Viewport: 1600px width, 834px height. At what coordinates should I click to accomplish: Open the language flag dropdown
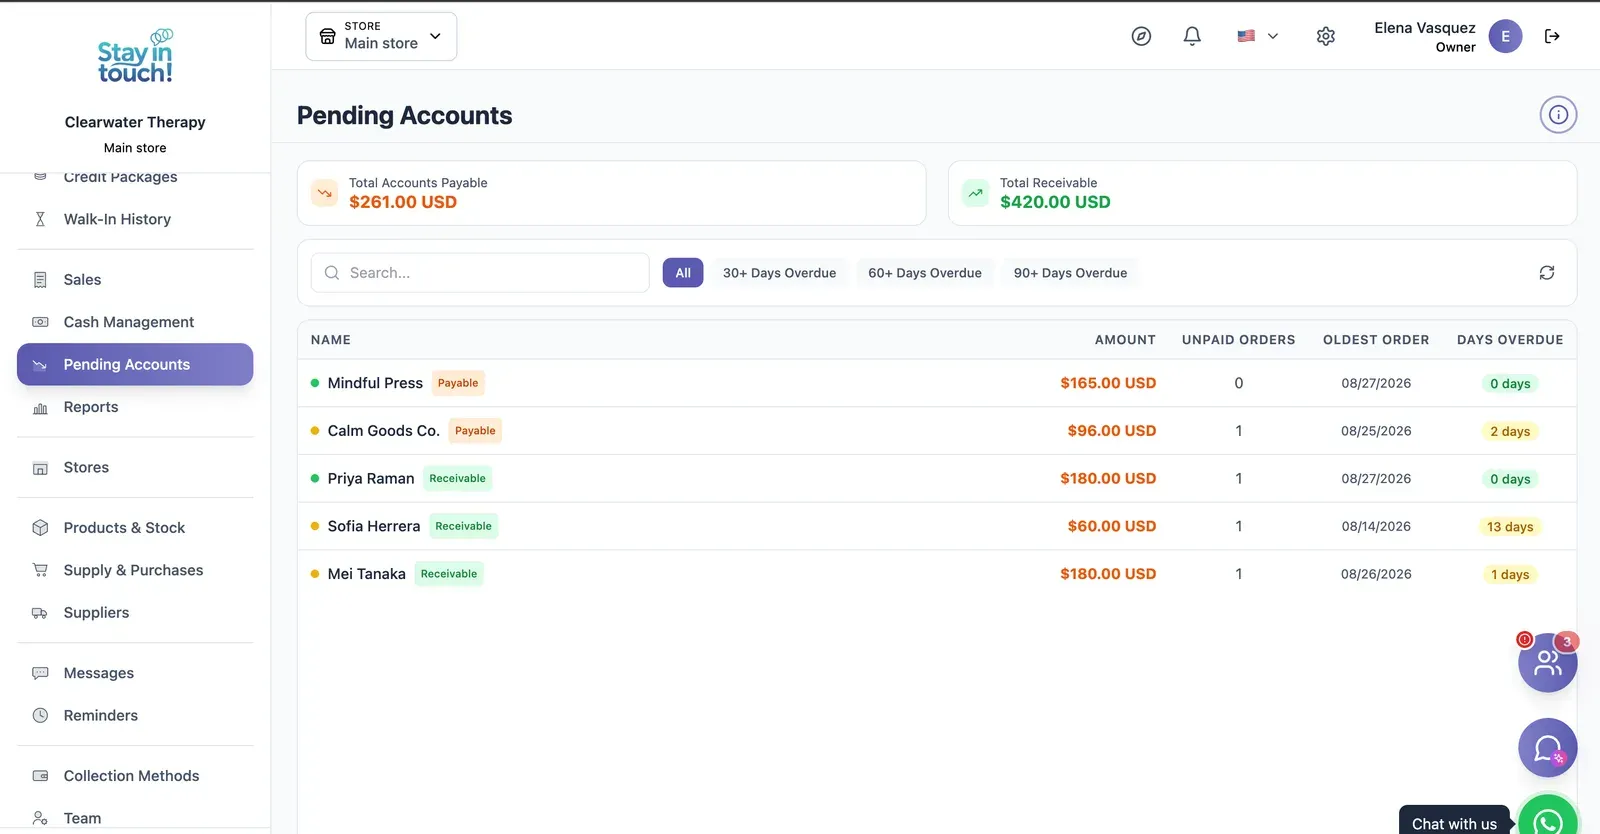pyautogui.click(x=1258, y=36)
